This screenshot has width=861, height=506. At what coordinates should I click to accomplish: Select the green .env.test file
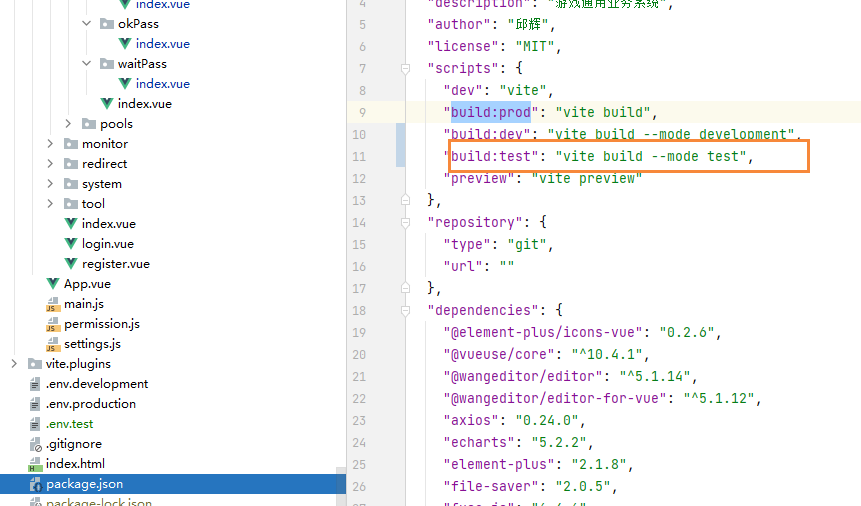[69, 424]
